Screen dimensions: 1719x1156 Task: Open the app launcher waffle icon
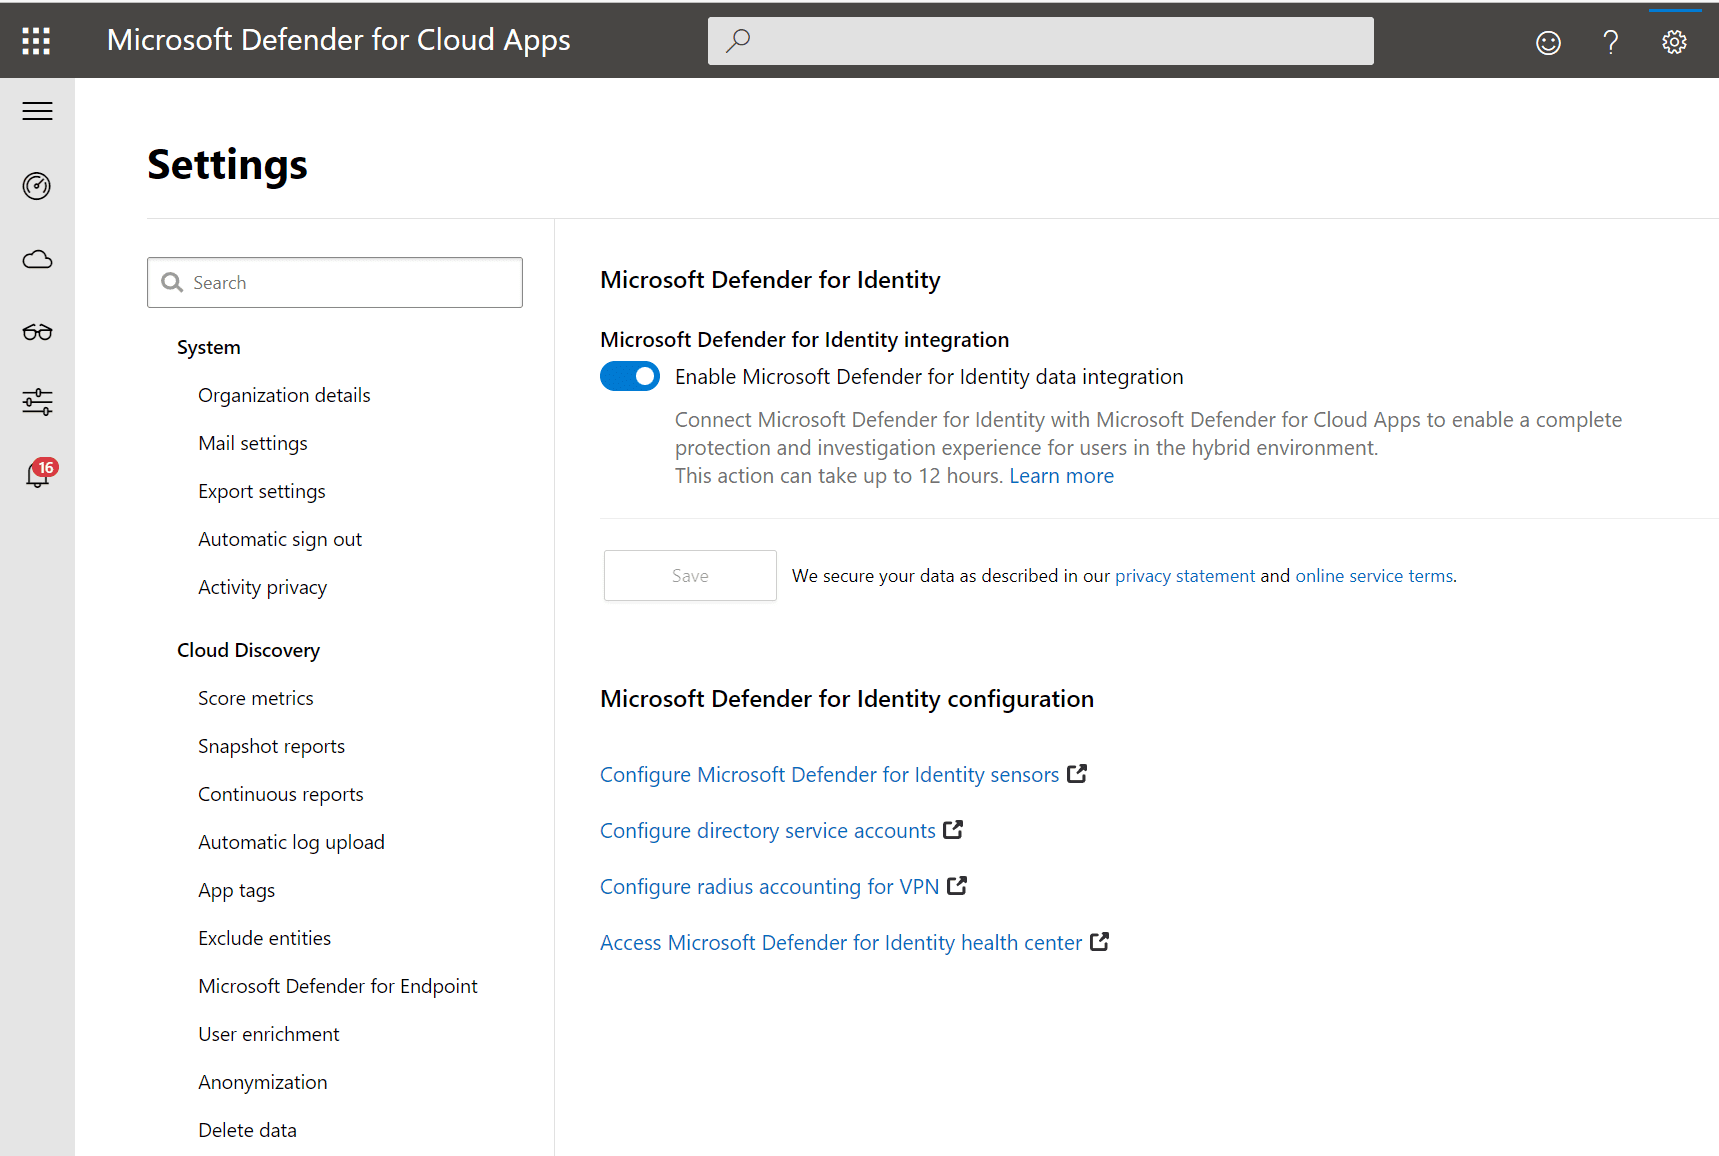(x=36, y=40)
